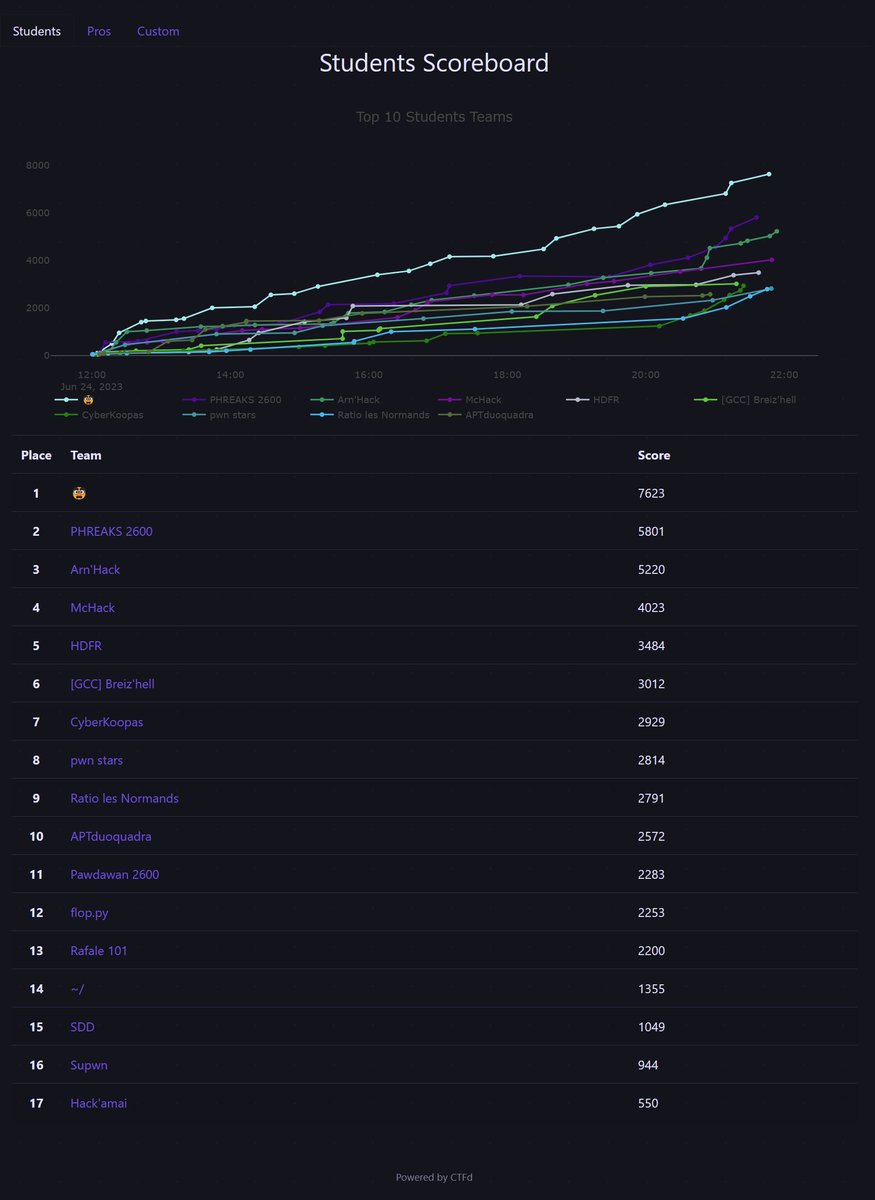Image resolution: width=875 pixels, height=1200 pixels.
Task: Toggle [GCC] Breiz'hell series in legend
Action: tap(746, 400)
